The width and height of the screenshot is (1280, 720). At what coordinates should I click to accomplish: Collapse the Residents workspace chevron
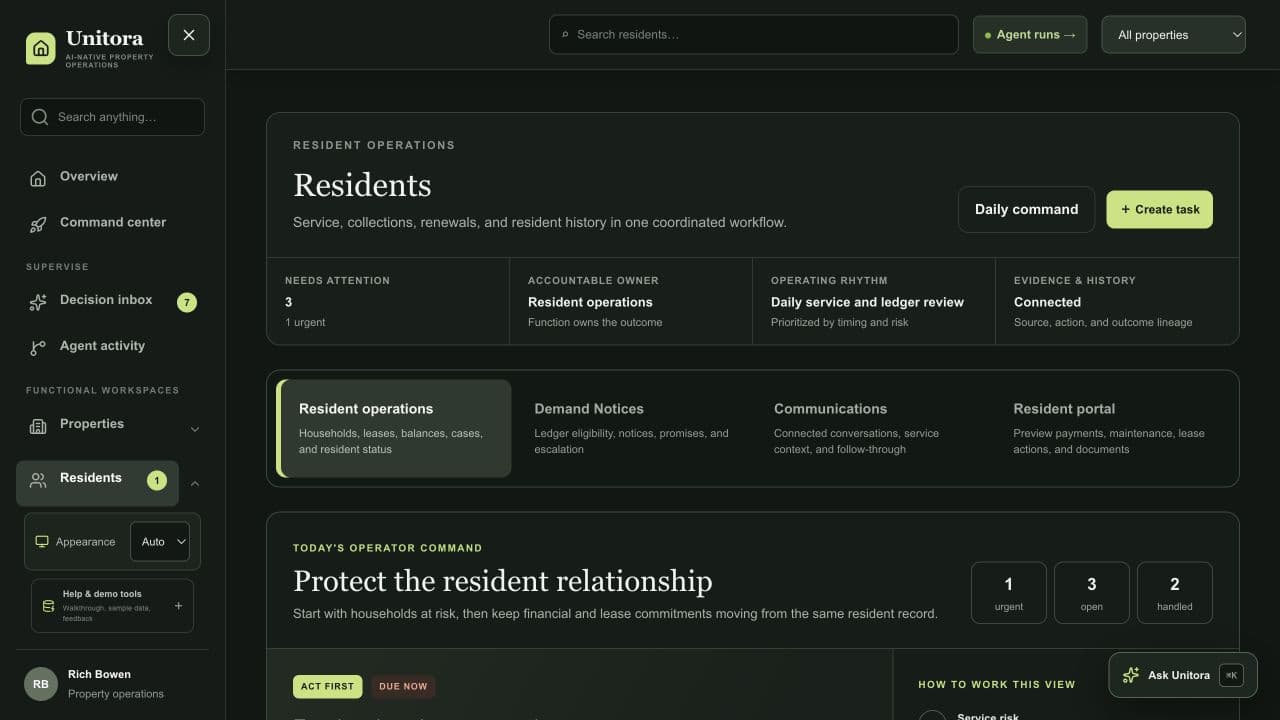click(195, 483)
